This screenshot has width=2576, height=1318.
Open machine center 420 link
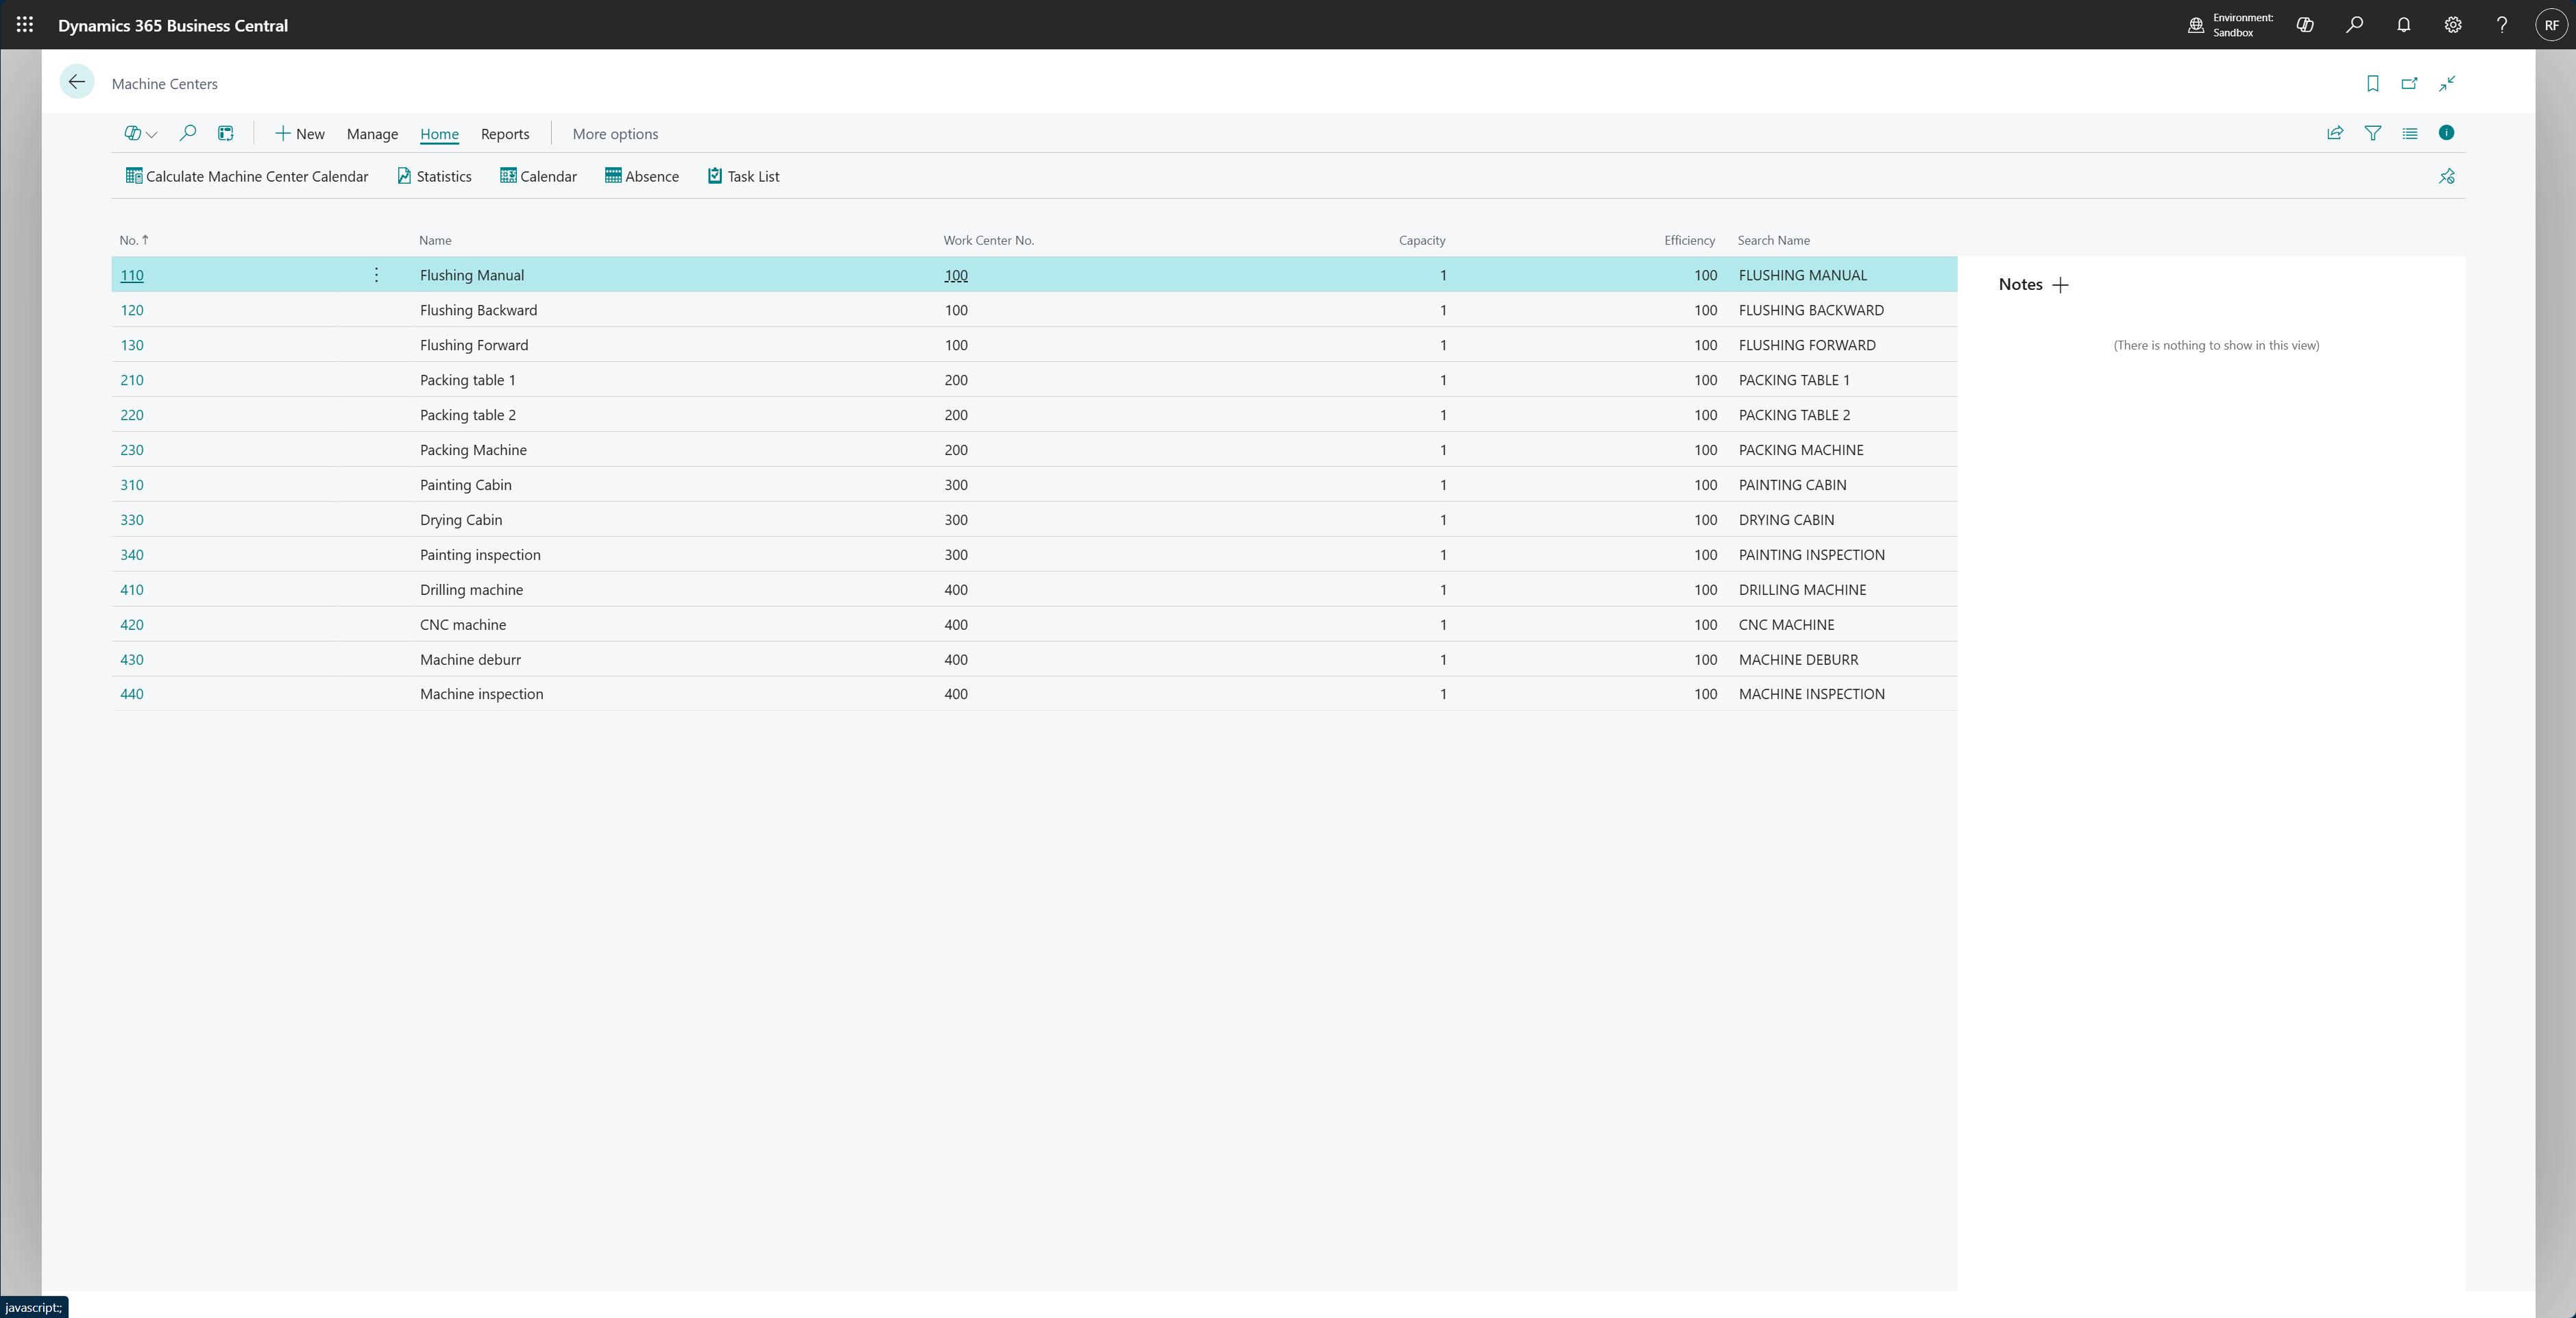pyautogui.click(x=132, y=625)
